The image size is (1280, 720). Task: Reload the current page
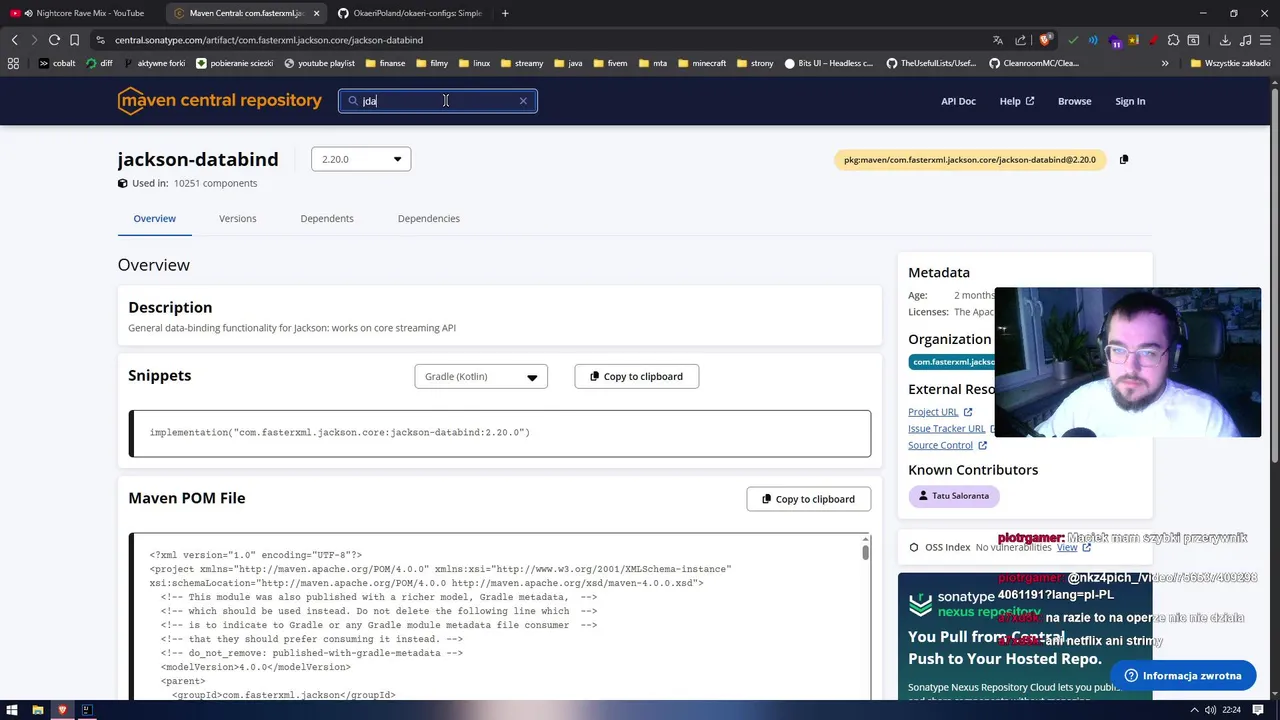54,40
